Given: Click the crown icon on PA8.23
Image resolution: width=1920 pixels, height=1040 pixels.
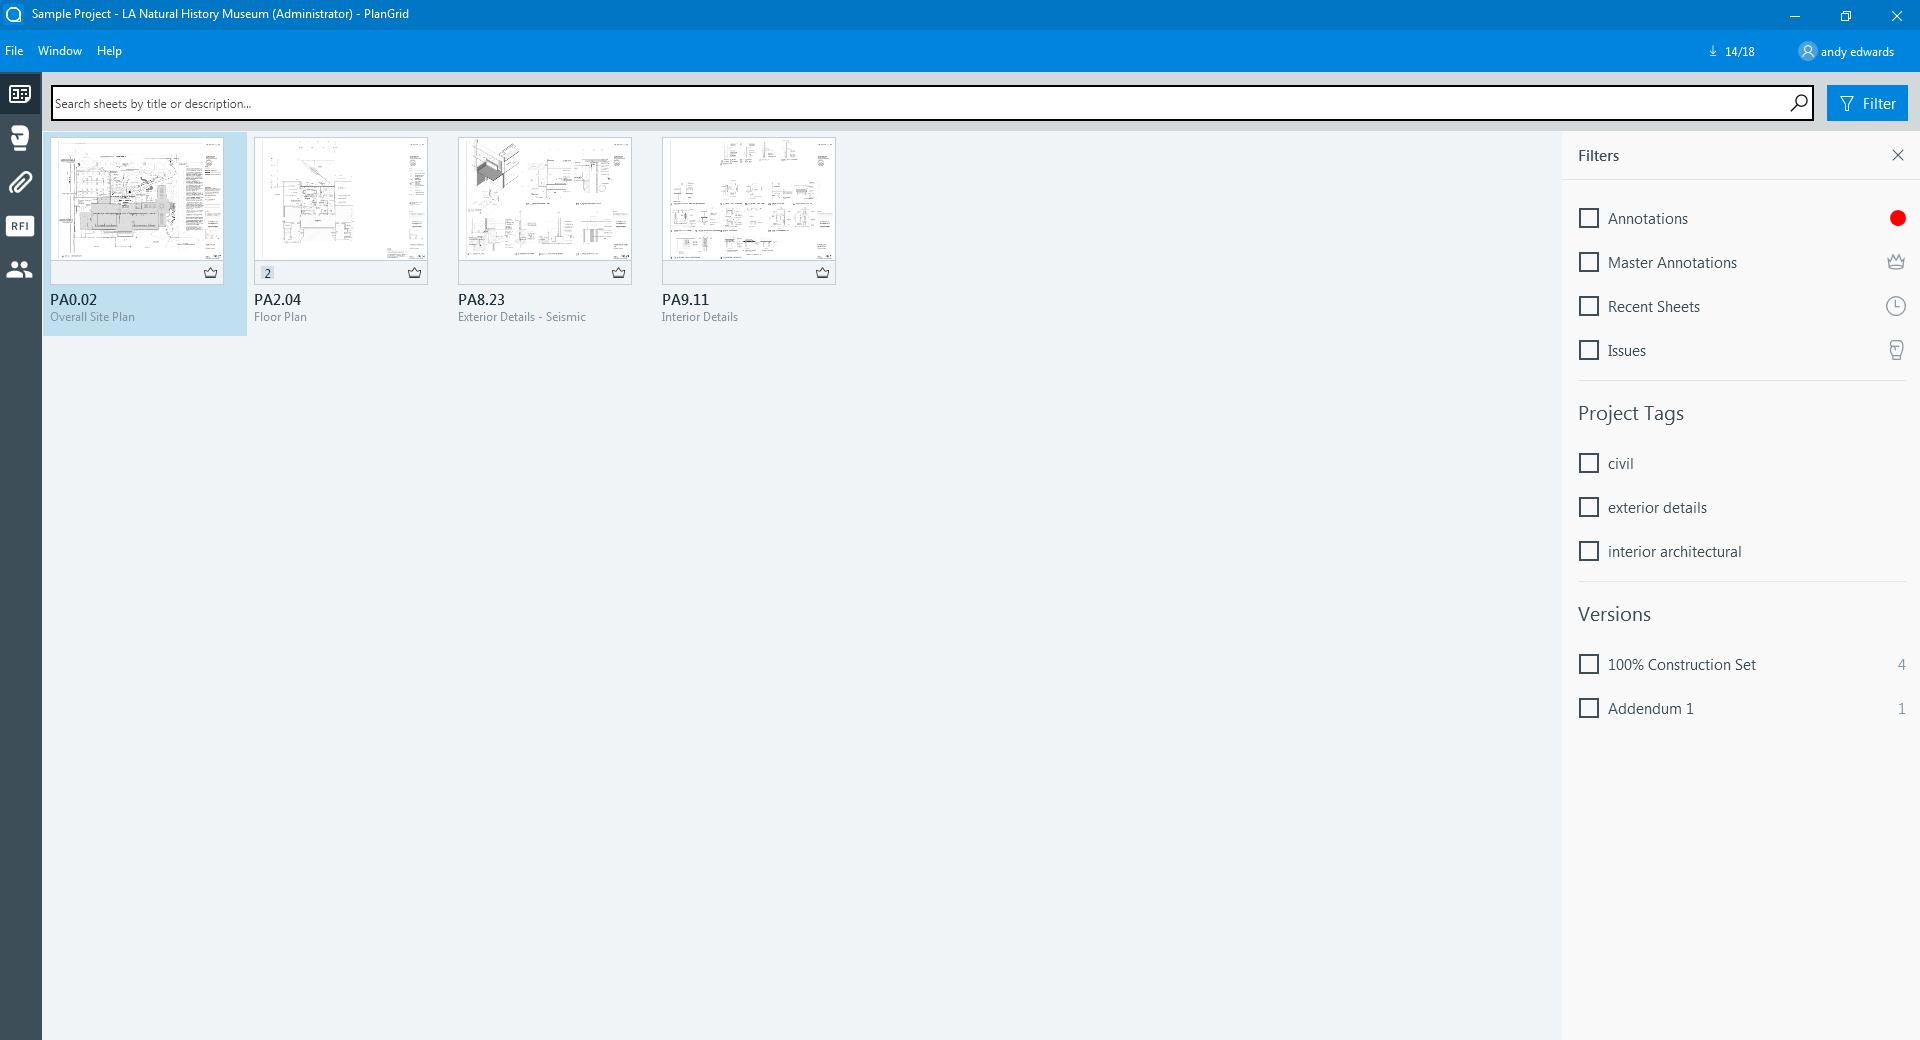Looking at the screenshot, I should pyautogui.click(x=618, y=272).
